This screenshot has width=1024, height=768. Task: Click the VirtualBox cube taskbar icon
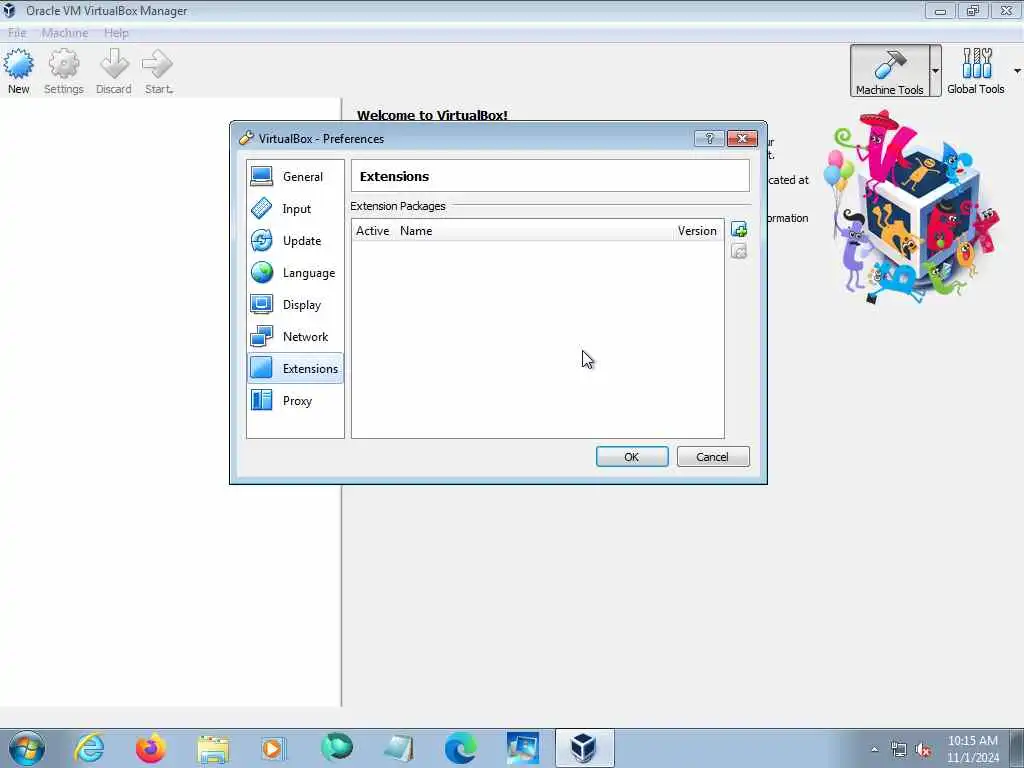pyautogui.click(x=584, y=748)
